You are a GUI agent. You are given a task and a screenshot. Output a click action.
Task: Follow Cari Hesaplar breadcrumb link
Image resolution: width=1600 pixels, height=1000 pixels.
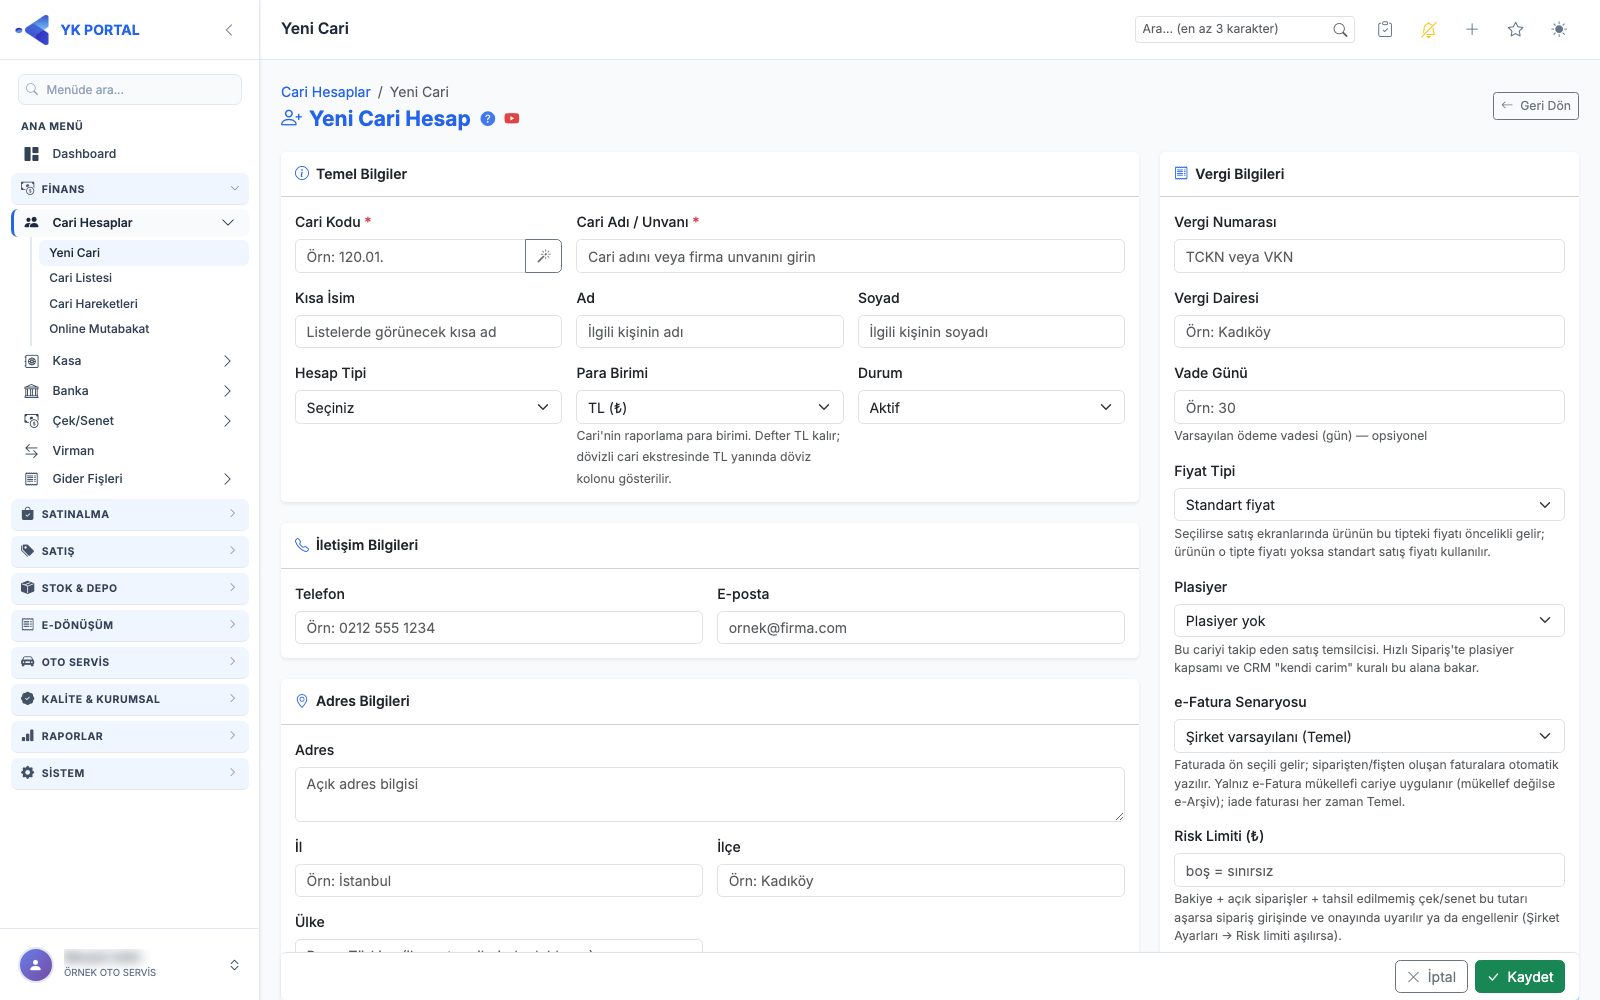coord(326,92)
